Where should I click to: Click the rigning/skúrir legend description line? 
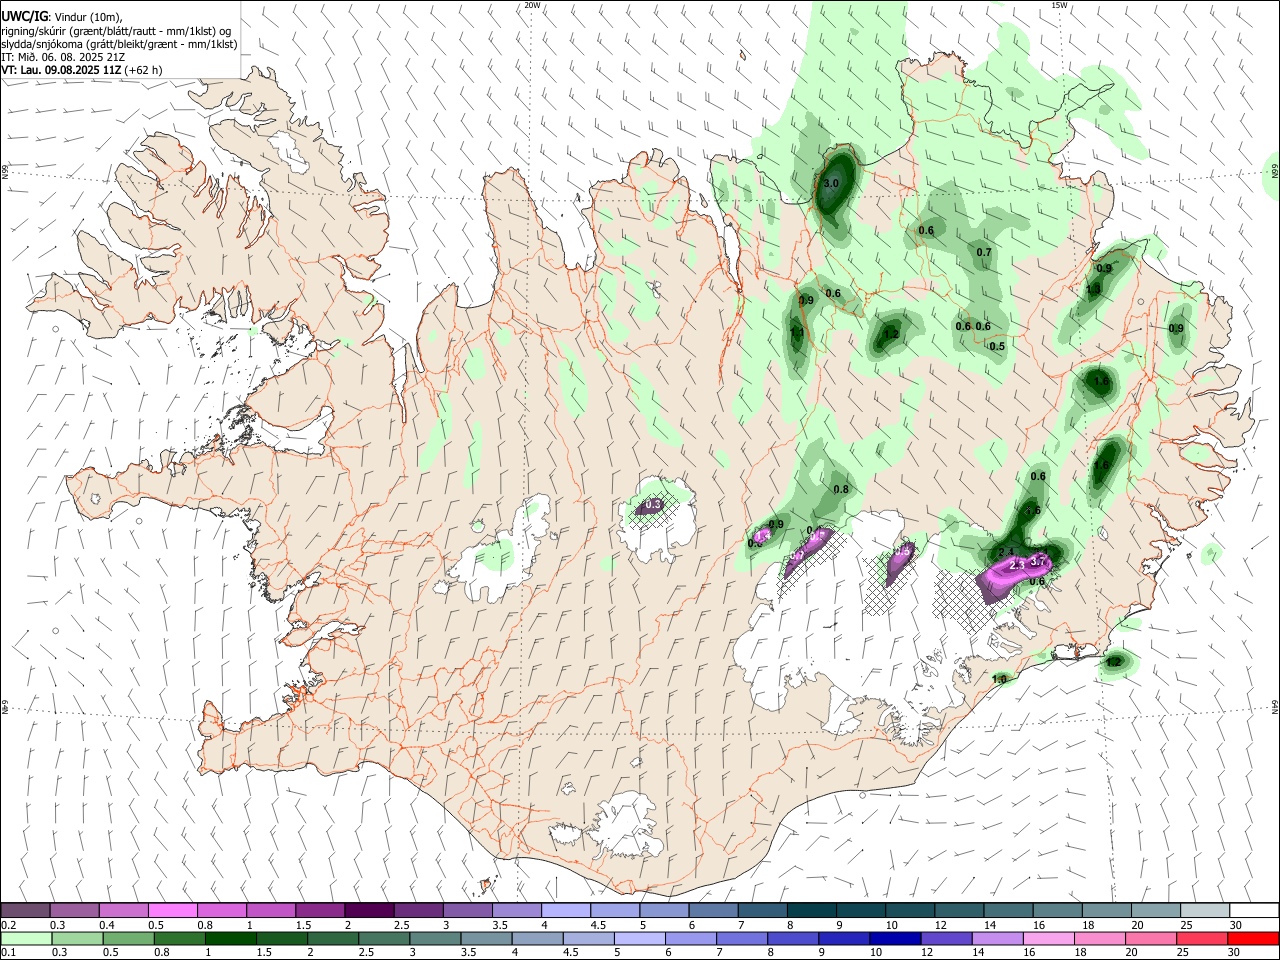click(x=116, y=30)
